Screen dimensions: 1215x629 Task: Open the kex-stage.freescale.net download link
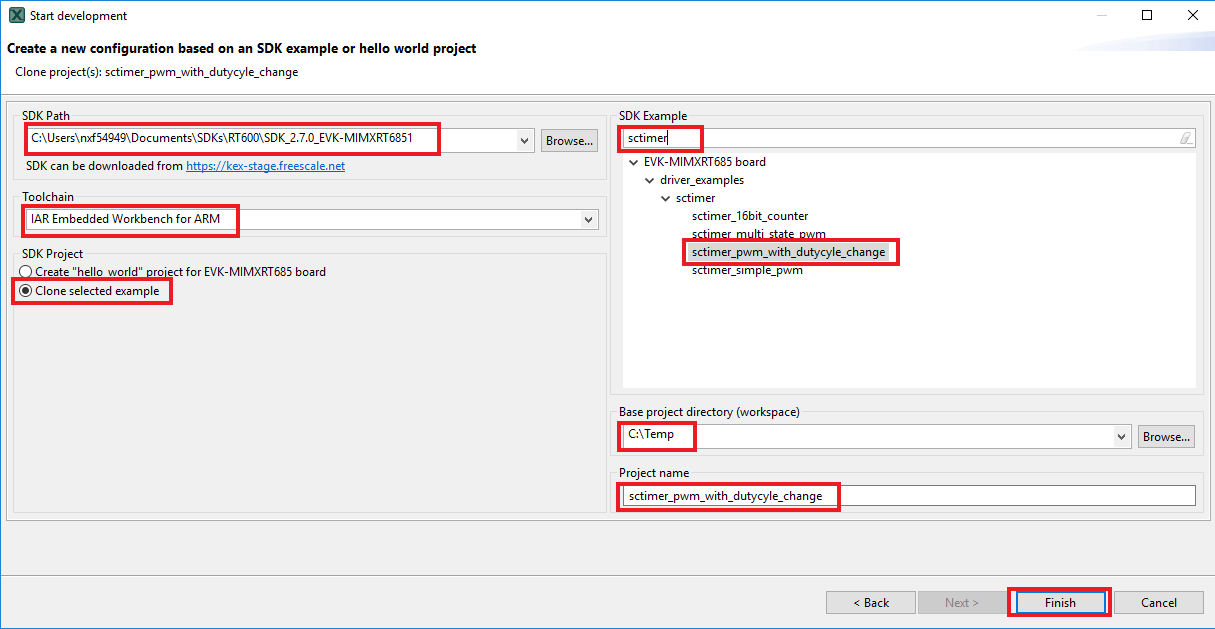[x=265, y=166]
